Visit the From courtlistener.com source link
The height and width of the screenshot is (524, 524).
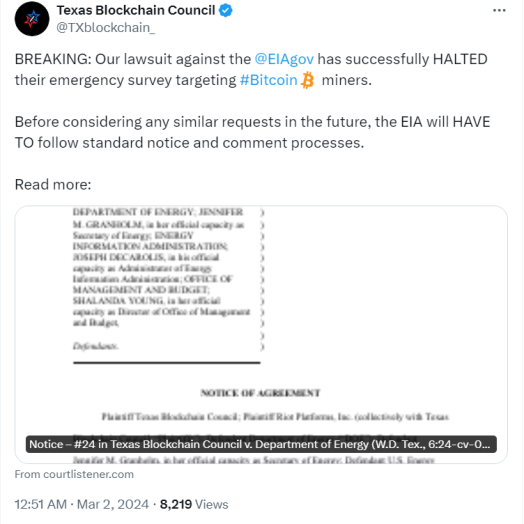(x=74, y=474)
